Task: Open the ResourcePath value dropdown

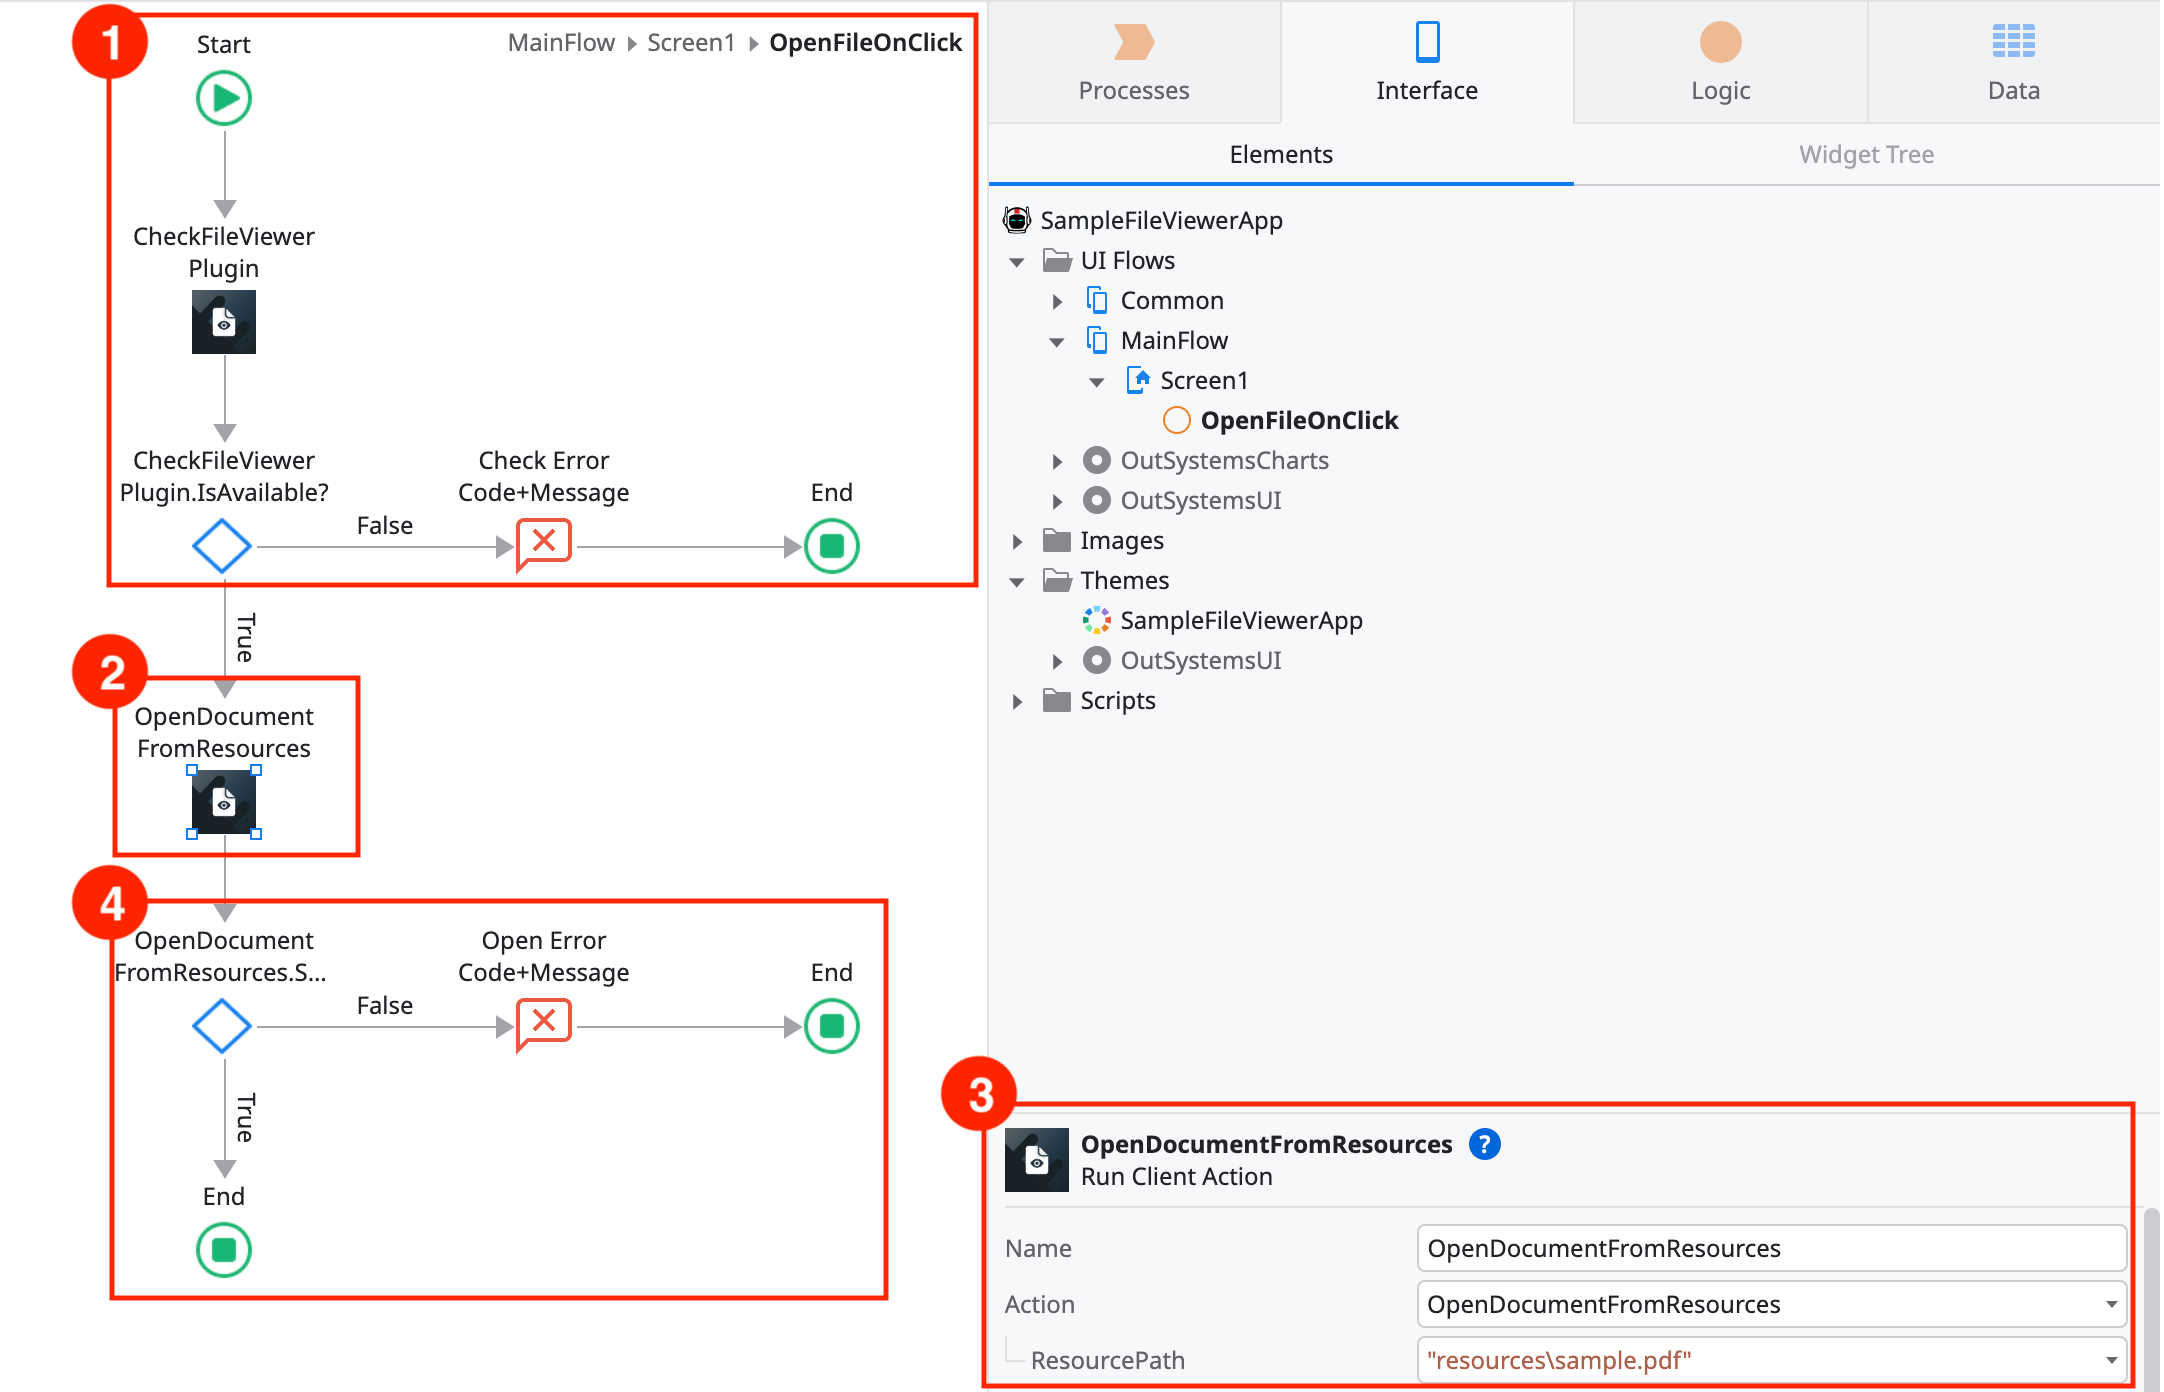Action: tap(2110, 1360)
